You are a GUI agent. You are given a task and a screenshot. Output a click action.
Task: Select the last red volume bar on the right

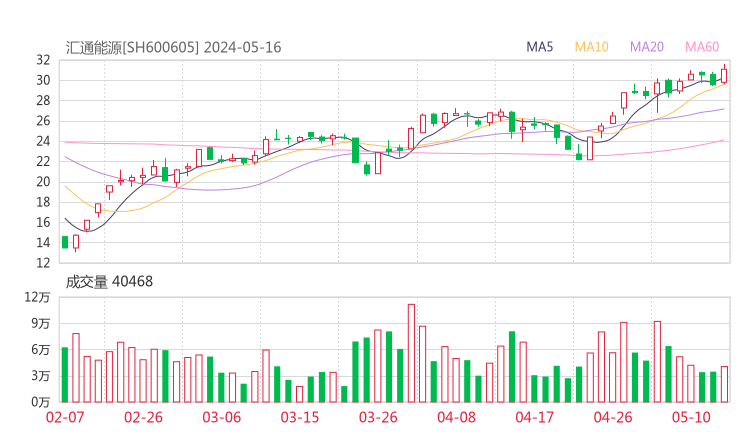pyautogui.click(x=724, y=384)
